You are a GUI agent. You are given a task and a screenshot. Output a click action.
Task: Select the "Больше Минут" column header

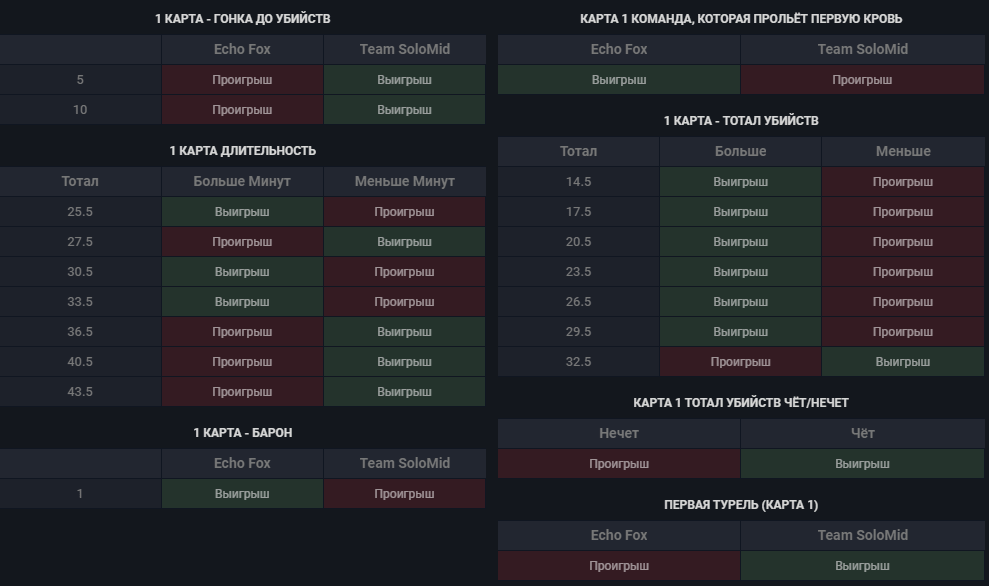[x=242, y=181]
